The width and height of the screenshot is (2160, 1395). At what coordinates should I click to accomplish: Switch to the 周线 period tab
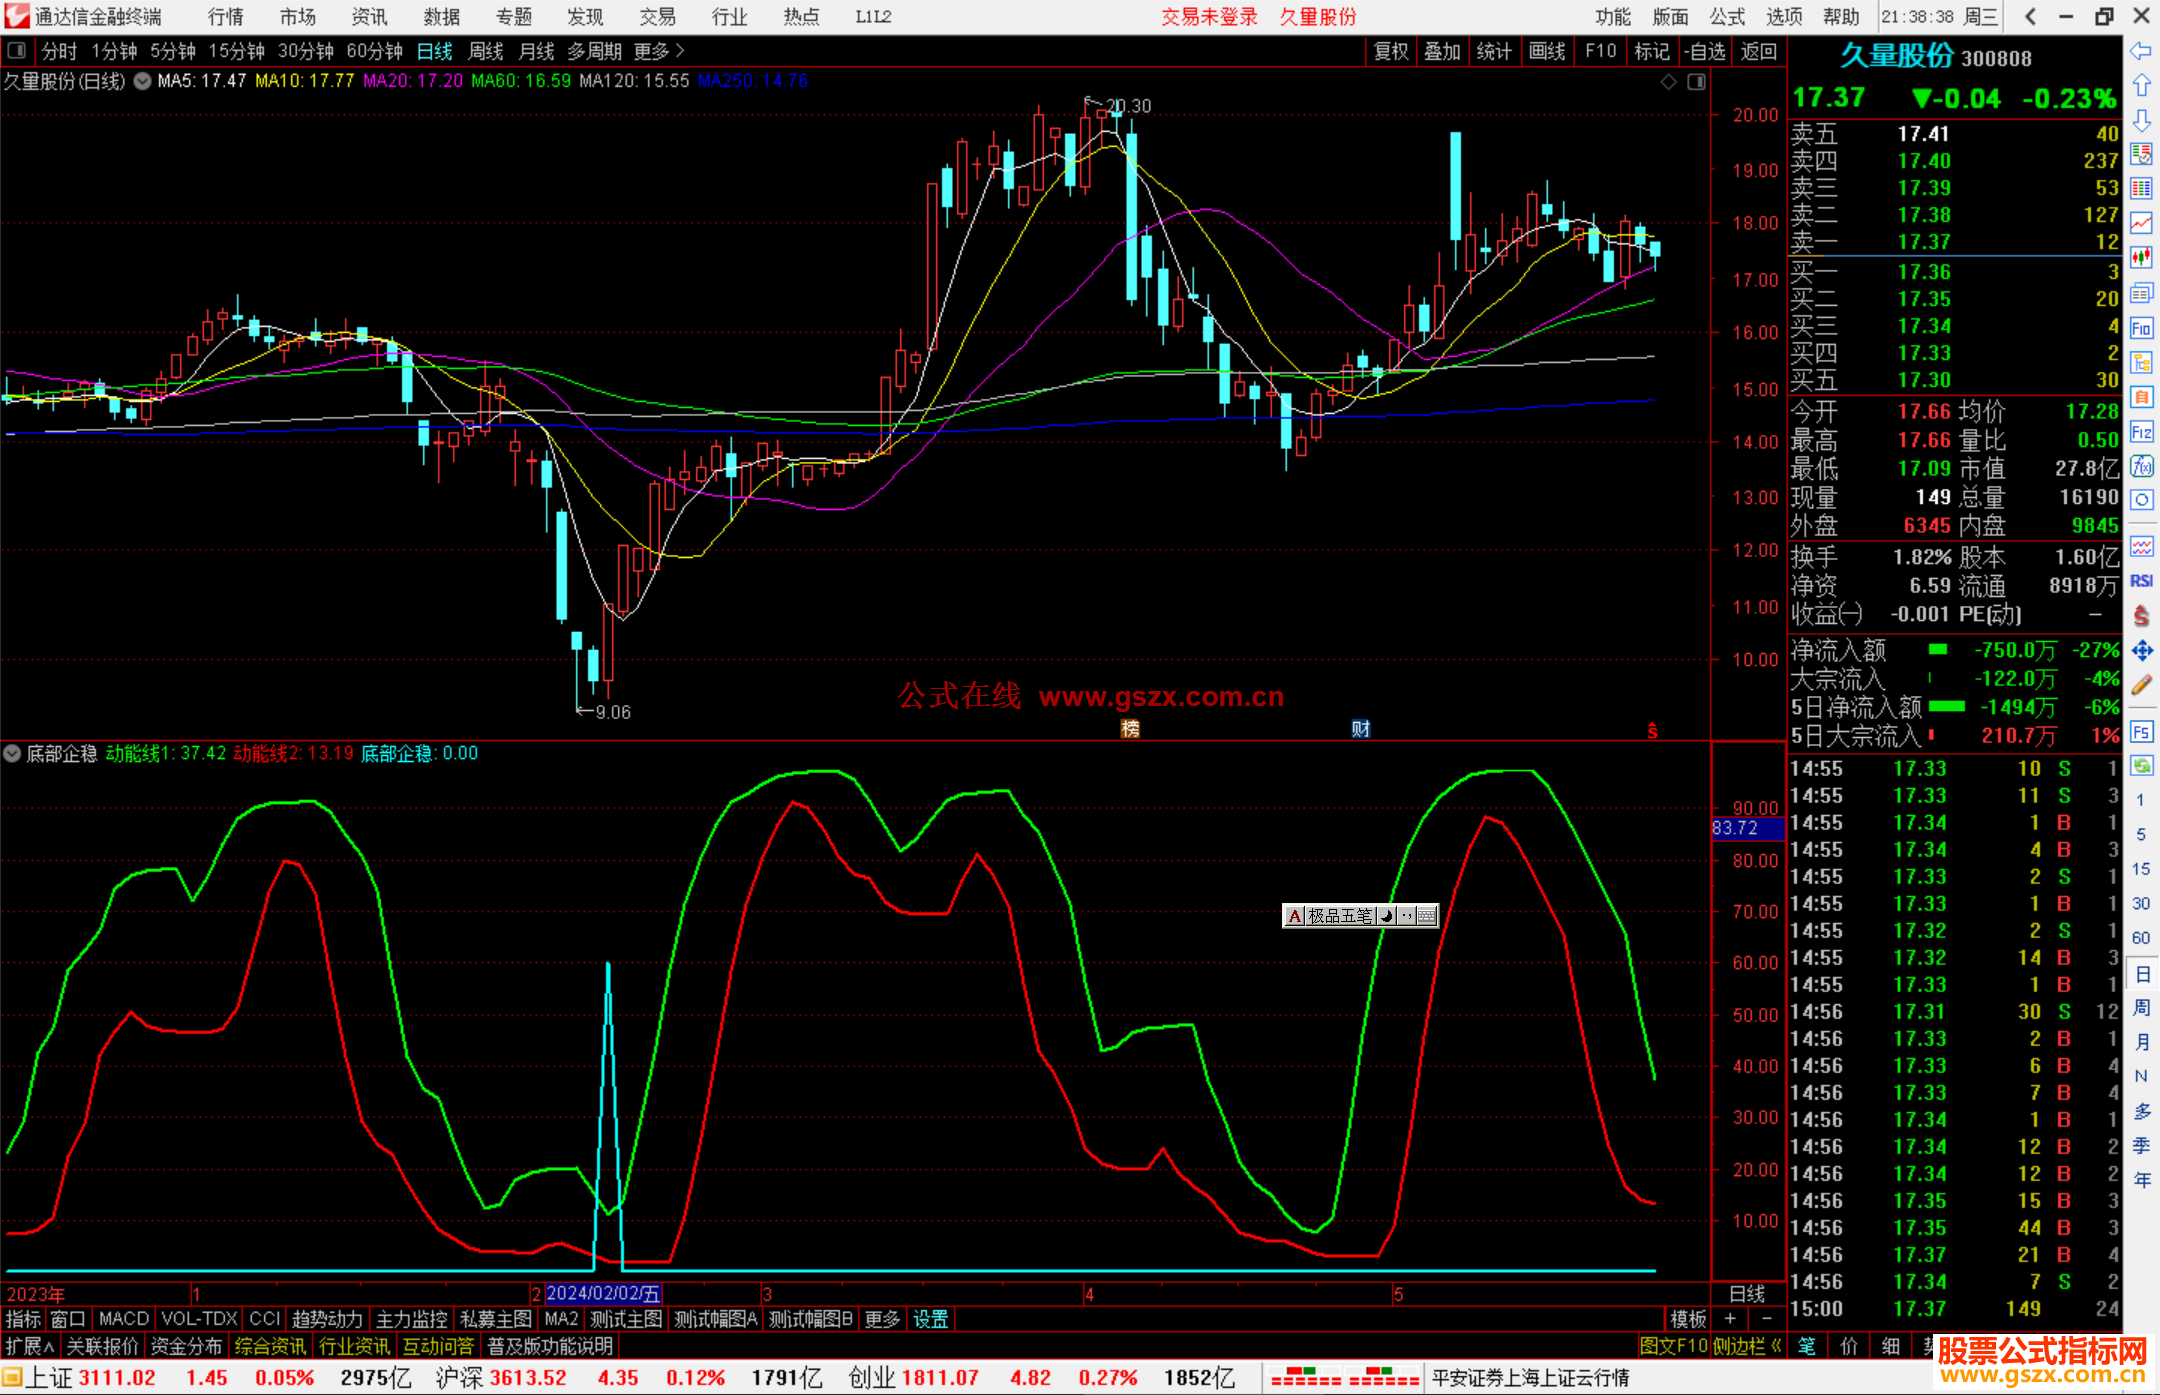[x=486, y=51]
